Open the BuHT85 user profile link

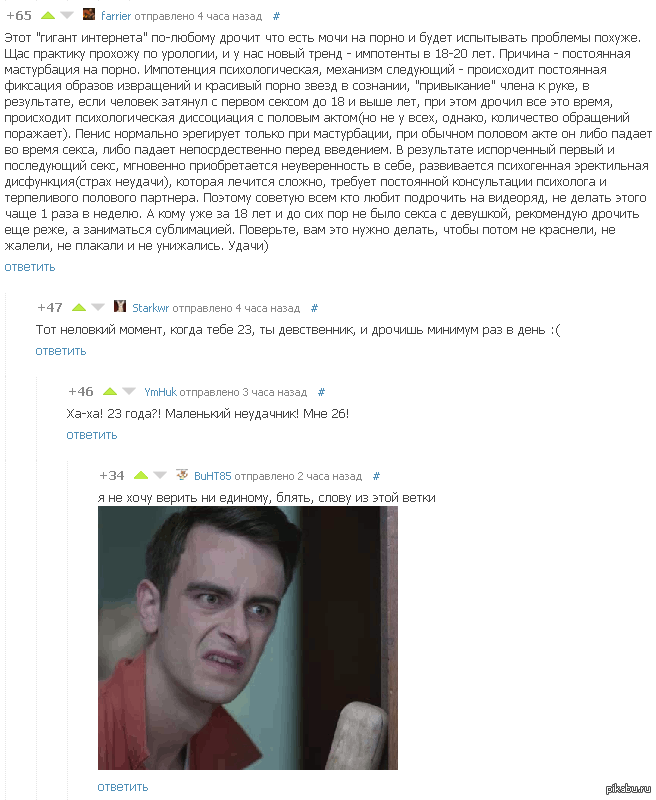tap(213, 476)
